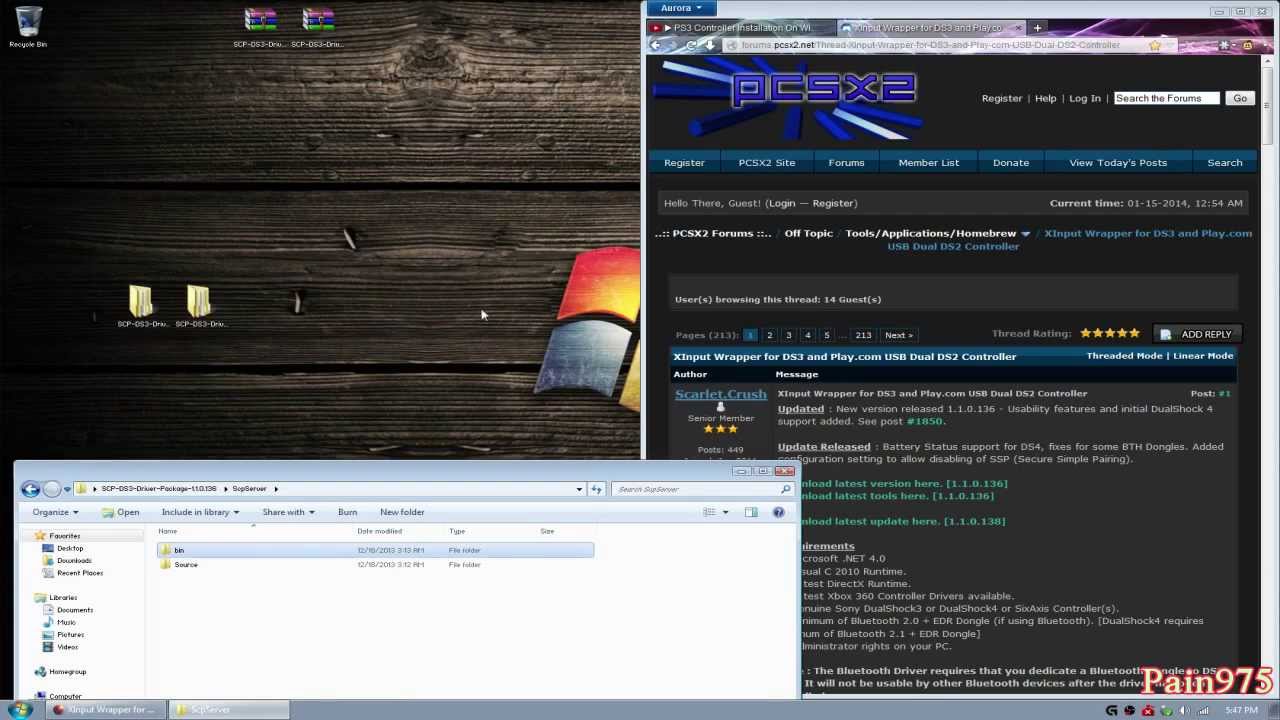Viewport: 1280px width, 720px height.
Task: Go to thread page 2
Action: pos(769,335)
